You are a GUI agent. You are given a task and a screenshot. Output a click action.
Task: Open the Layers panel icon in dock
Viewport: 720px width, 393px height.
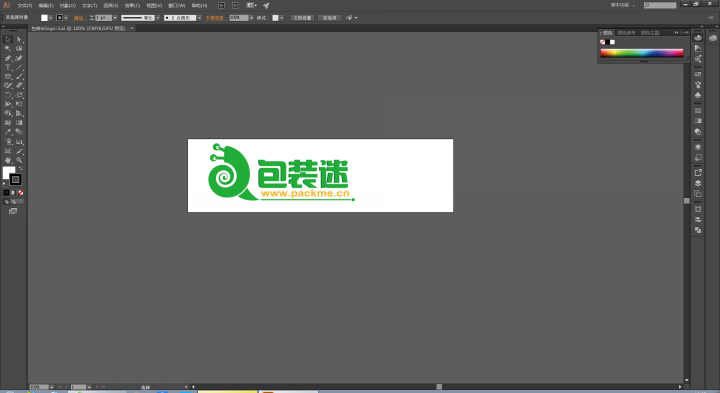point(698,183)
